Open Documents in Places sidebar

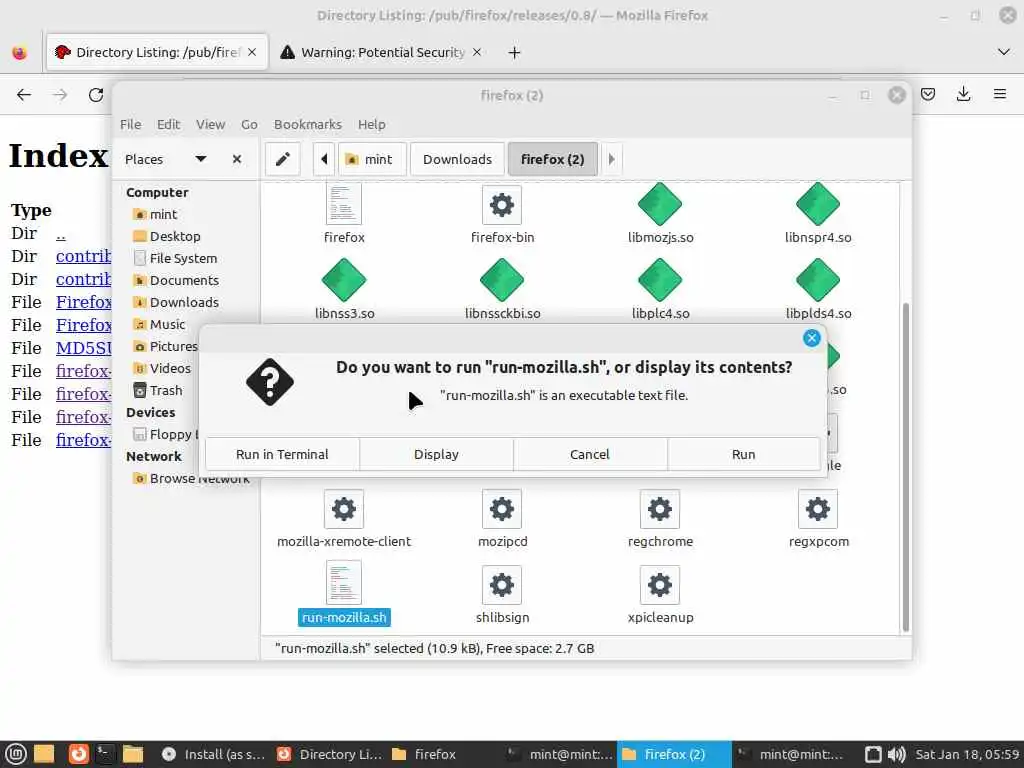[184, 280]
